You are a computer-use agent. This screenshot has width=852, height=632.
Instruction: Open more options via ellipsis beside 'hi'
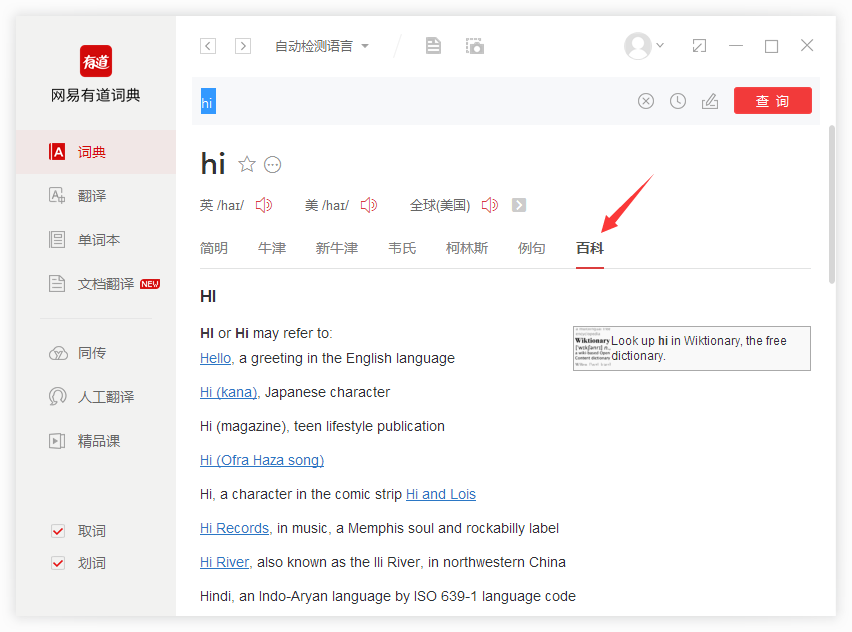click(271, 164)
